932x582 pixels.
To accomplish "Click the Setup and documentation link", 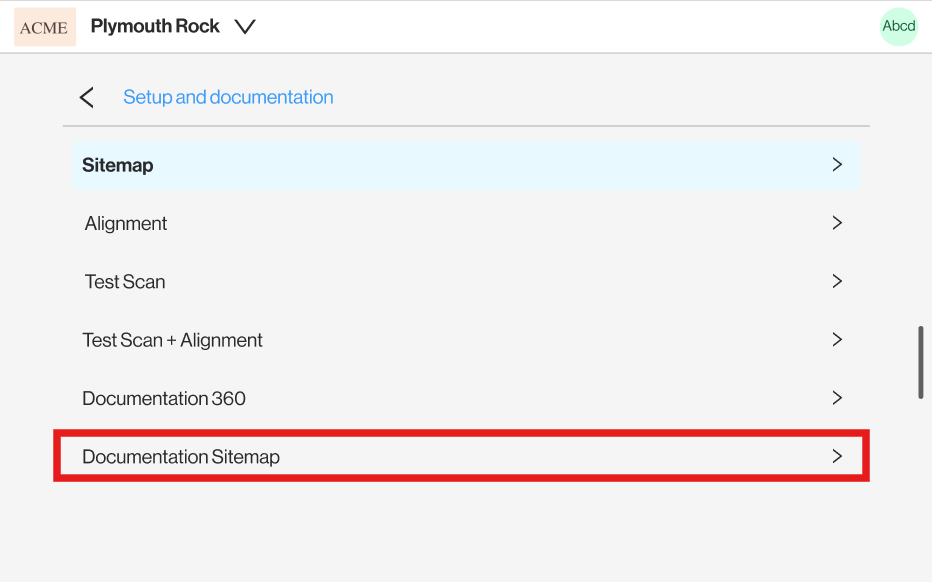I will point(228,97).
